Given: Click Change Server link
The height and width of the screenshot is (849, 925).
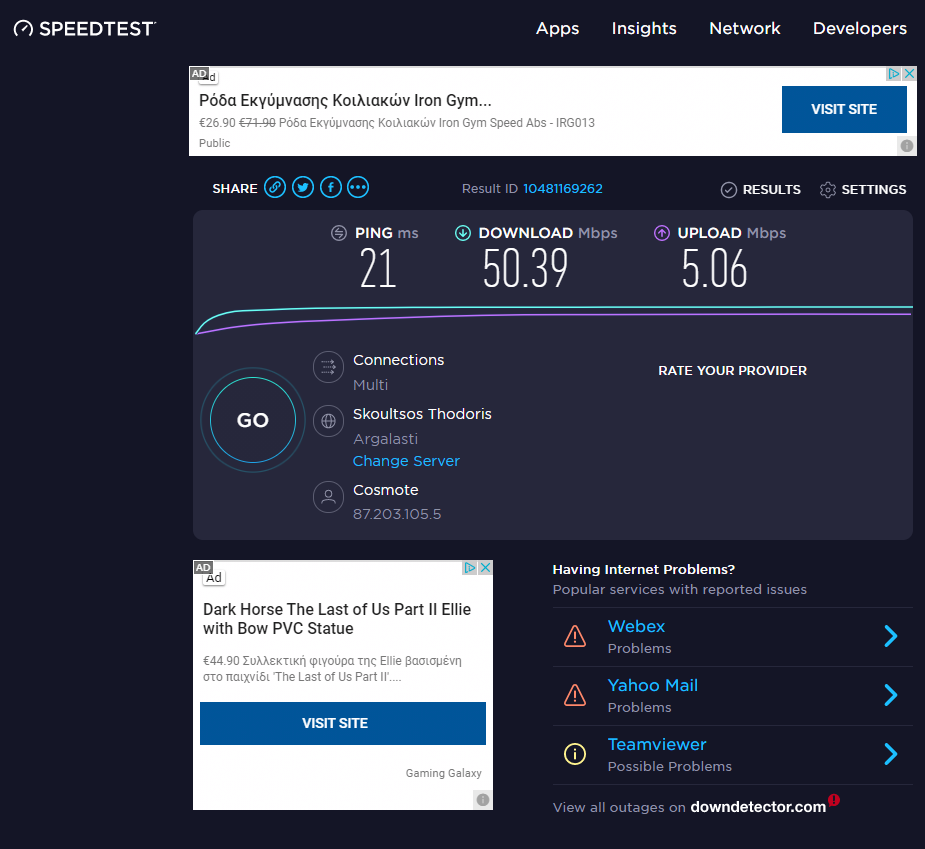Looking at the screenshot, I should (x=406, y=461).
